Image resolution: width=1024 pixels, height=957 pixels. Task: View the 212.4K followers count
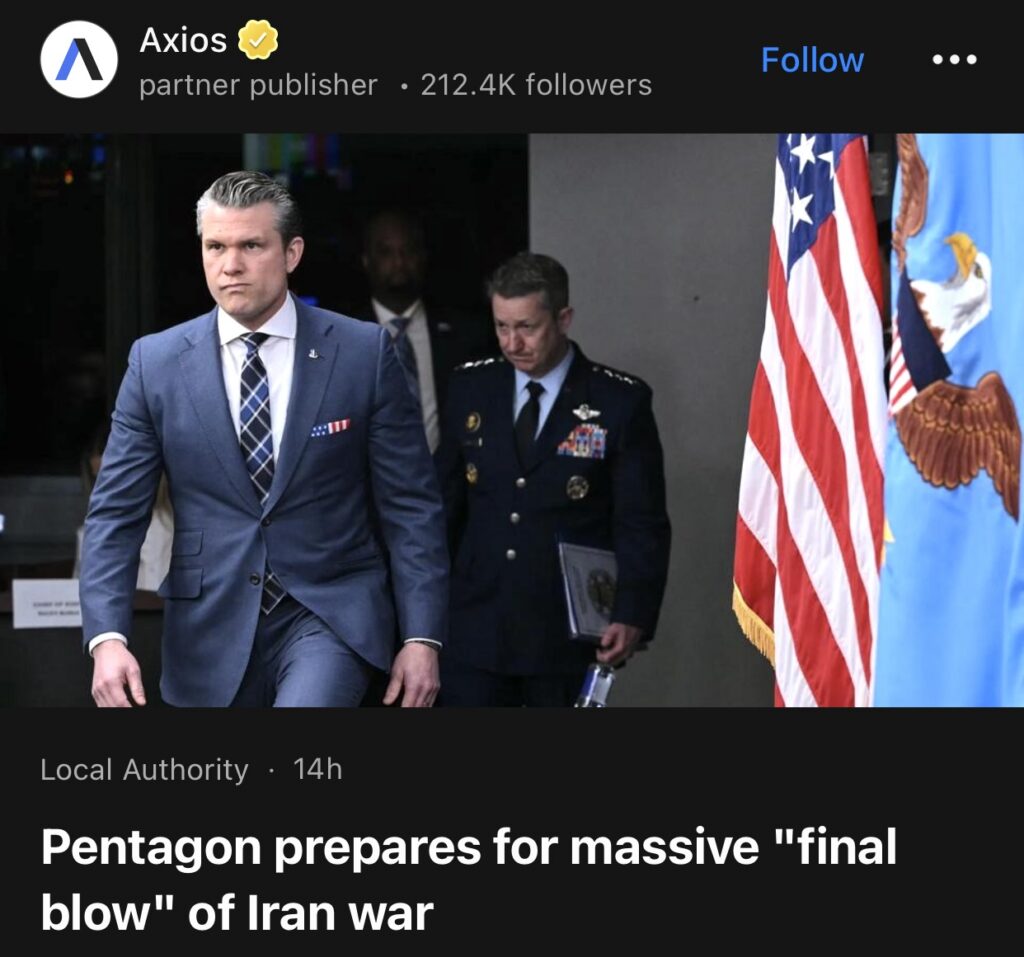tap(536, 85)
